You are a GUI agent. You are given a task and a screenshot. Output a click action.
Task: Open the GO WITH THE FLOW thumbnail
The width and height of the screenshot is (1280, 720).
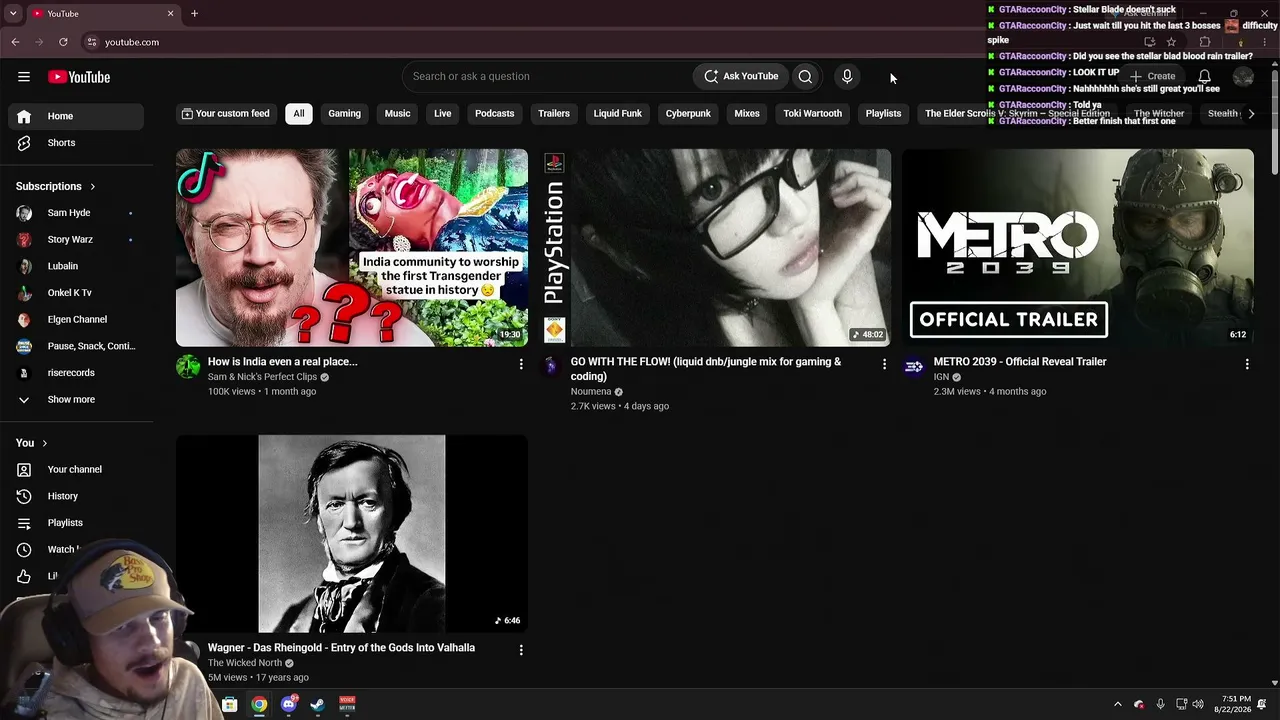coord(715,248)
